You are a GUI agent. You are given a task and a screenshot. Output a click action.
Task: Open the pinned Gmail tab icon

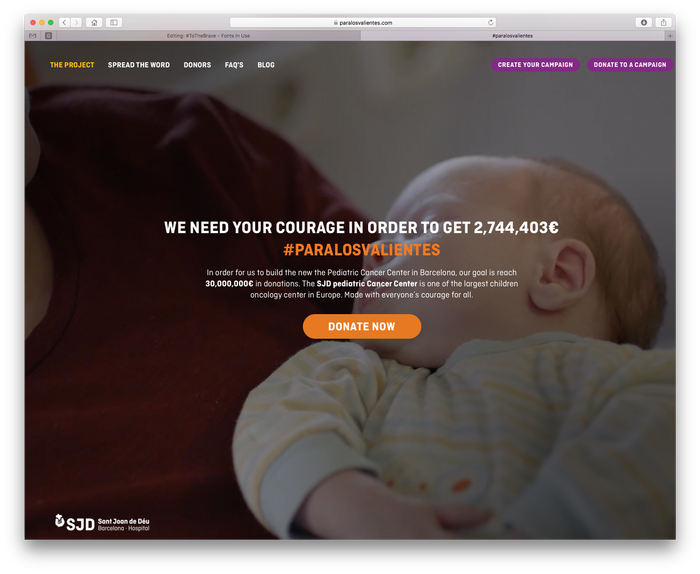click(33, 36)
